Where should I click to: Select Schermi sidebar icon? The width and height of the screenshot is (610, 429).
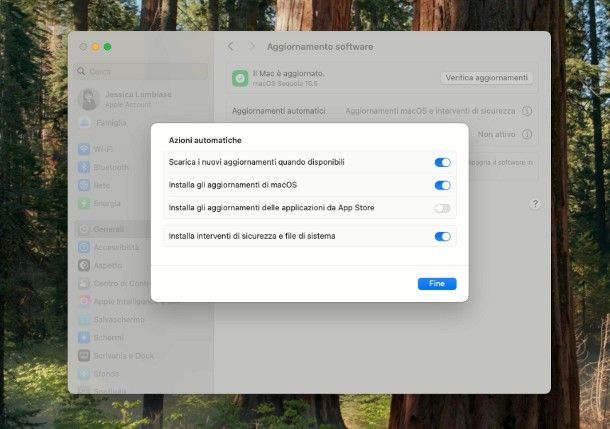coord(84,337)
